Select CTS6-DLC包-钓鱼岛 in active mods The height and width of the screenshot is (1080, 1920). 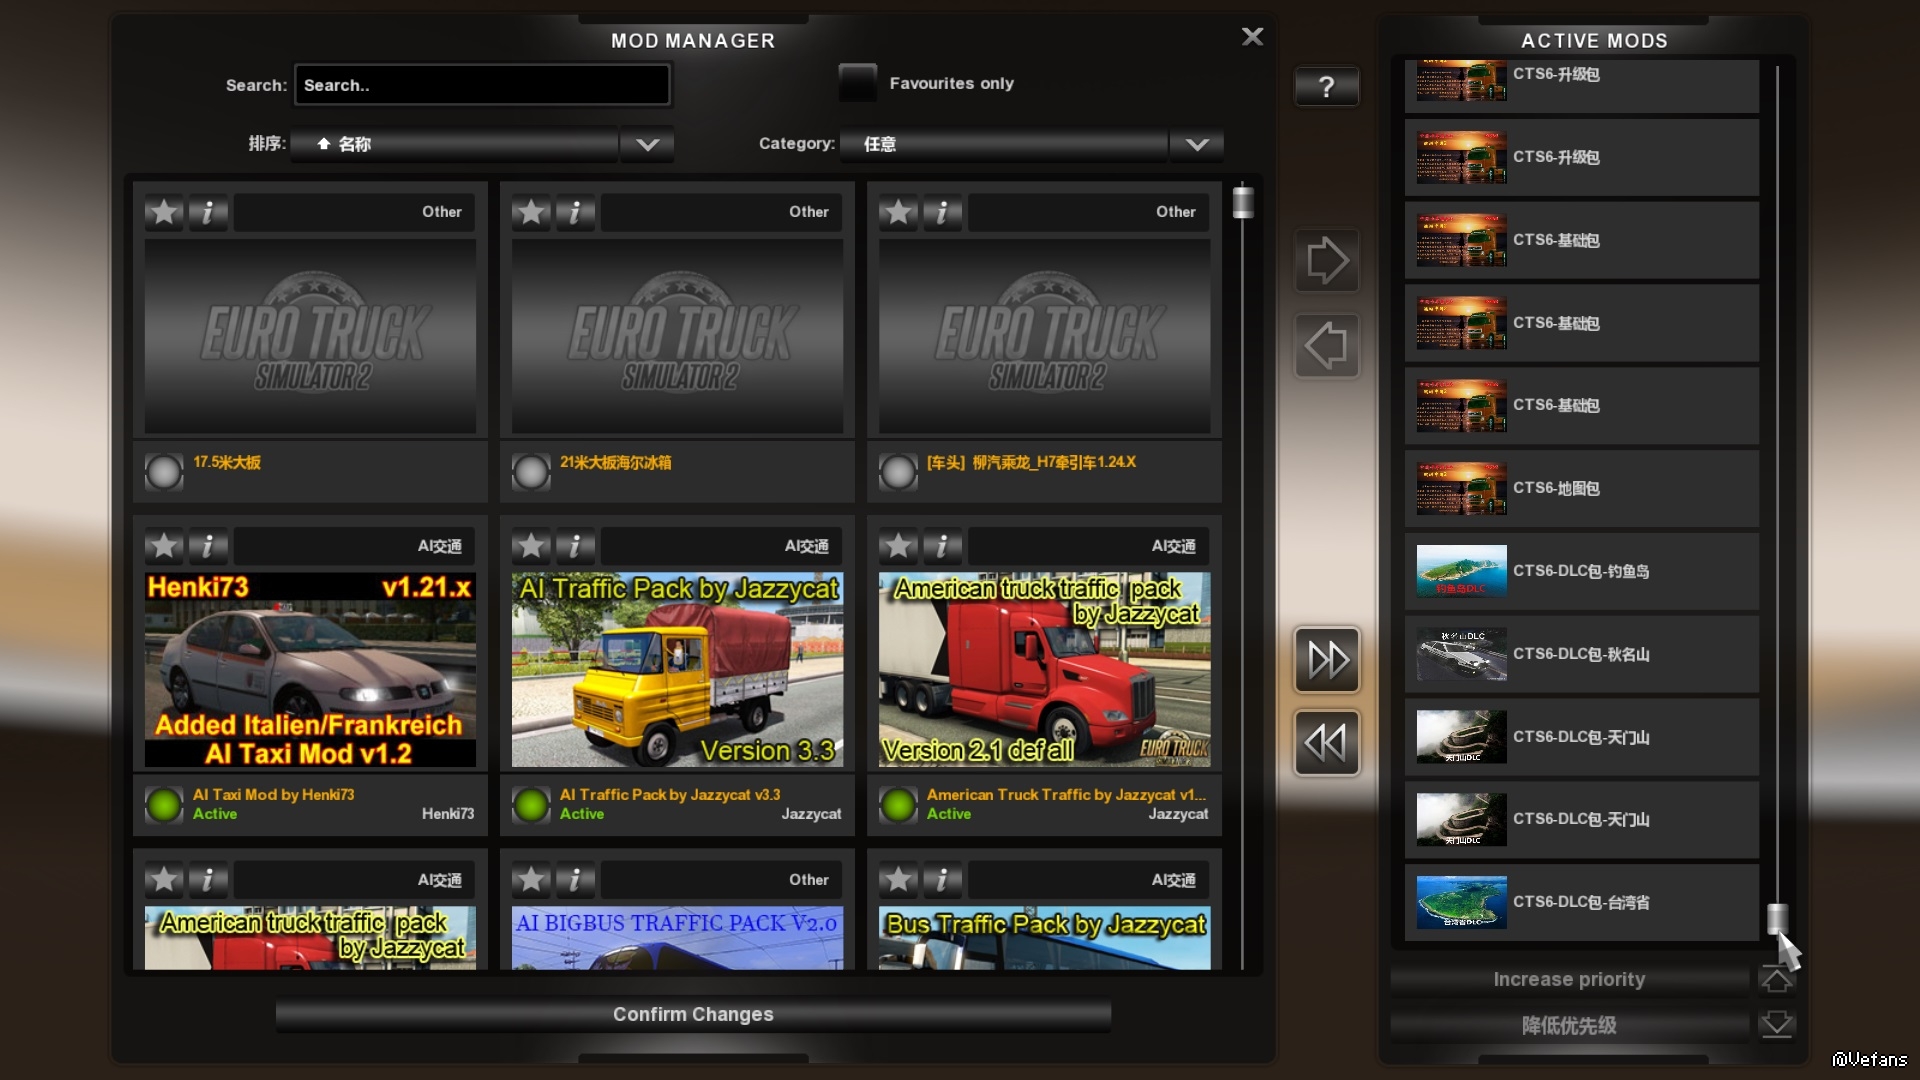(x=1581, y=571)
